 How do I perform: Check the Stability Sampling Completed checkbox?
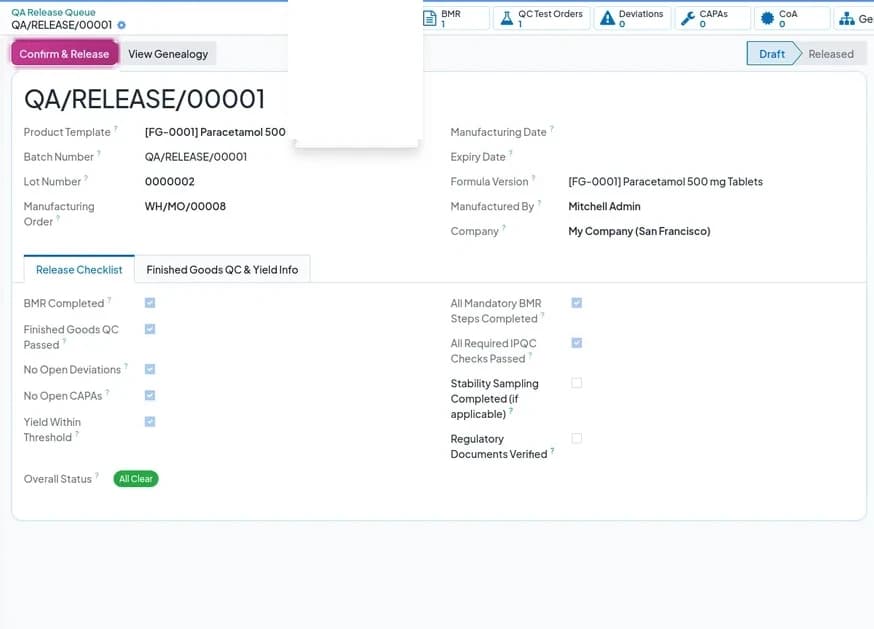tap(577, 383)
